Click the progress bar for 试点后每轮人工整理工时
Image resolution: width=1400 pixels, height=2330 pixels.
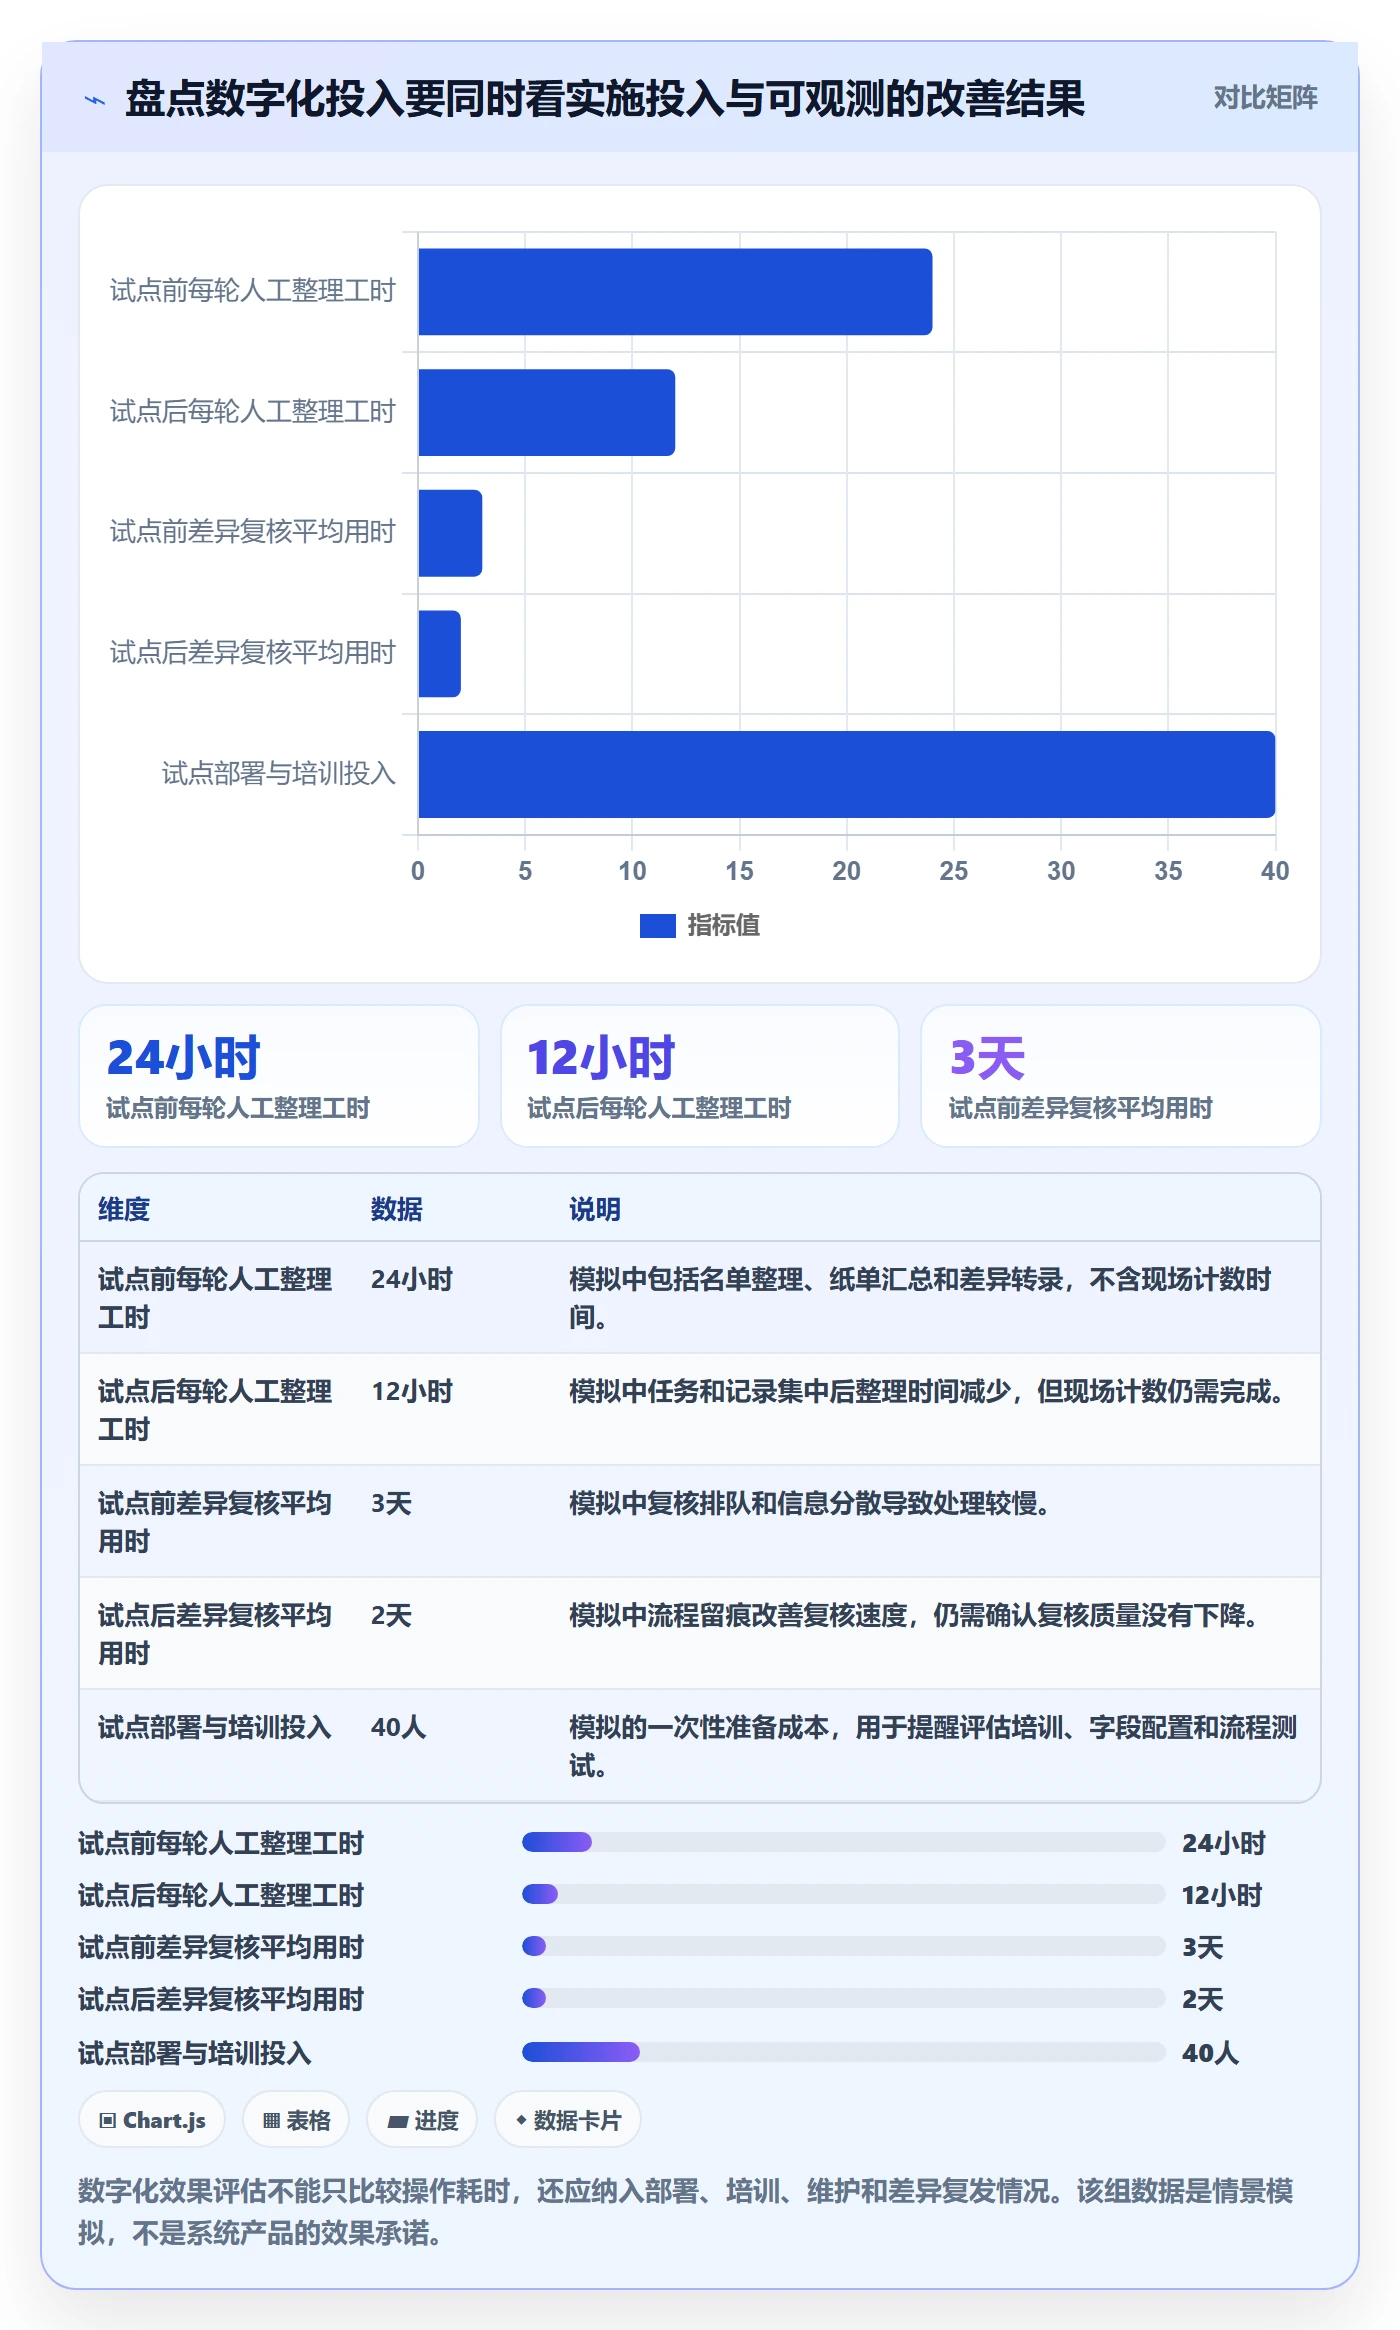click(x=843, y=1894)
